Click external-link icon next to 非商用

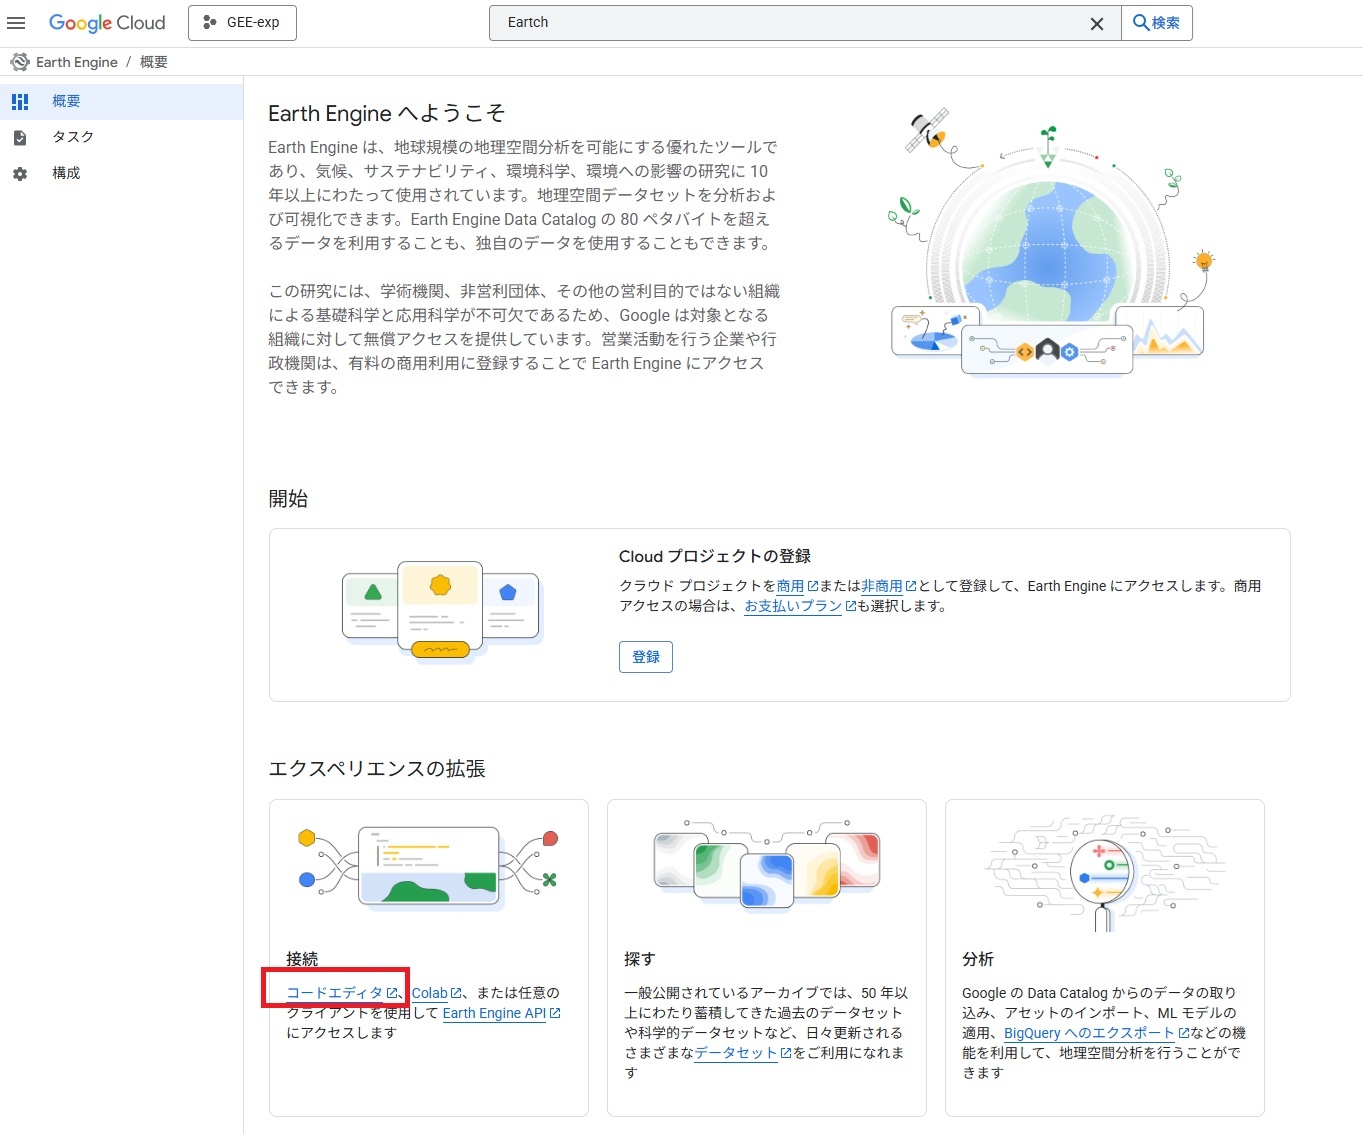[911, 586]
